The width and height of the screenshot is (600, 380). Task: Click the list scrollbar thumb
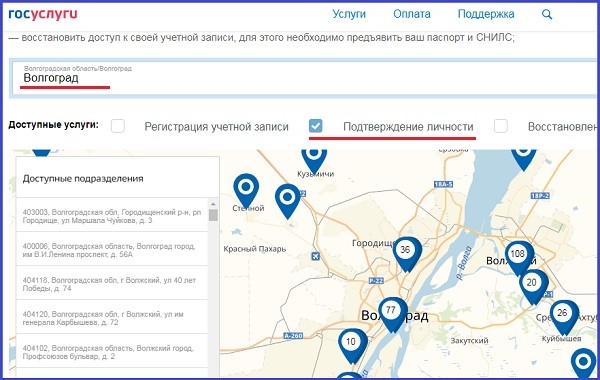coord(213,215)
